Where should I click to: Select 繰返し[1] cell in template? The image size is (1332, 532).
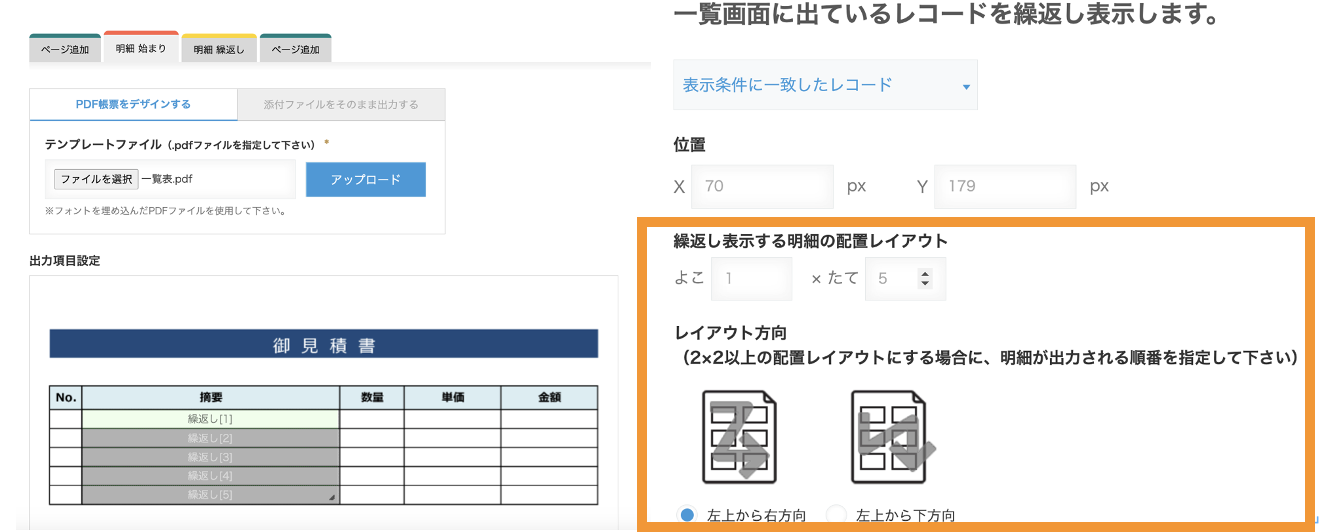tap(210, 419)
